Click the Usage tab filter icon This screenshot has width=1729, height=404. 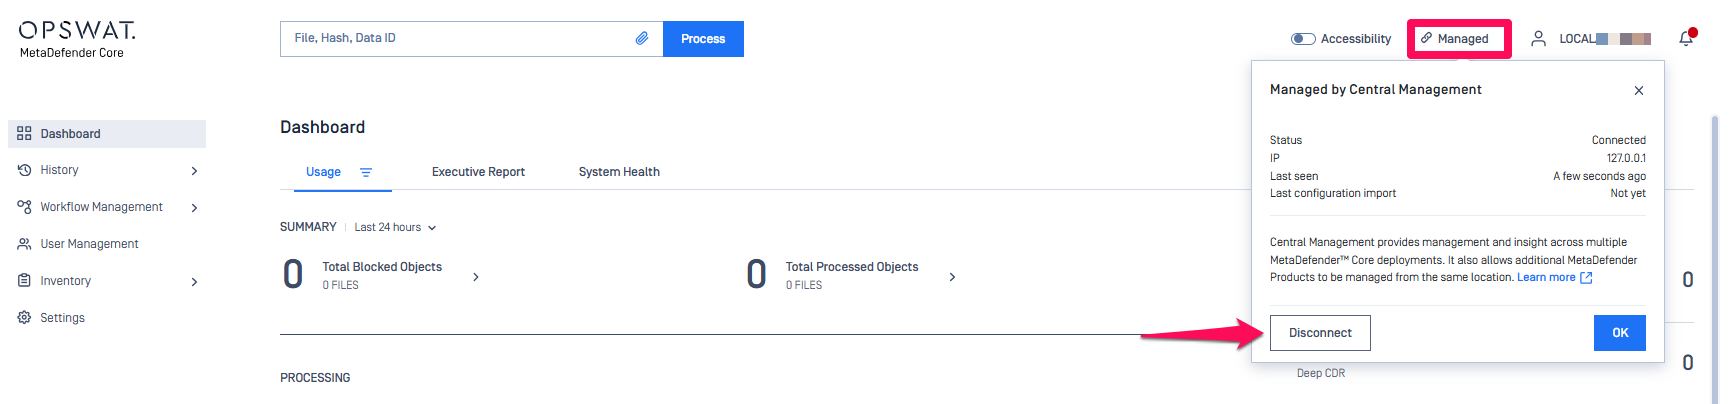366,172
